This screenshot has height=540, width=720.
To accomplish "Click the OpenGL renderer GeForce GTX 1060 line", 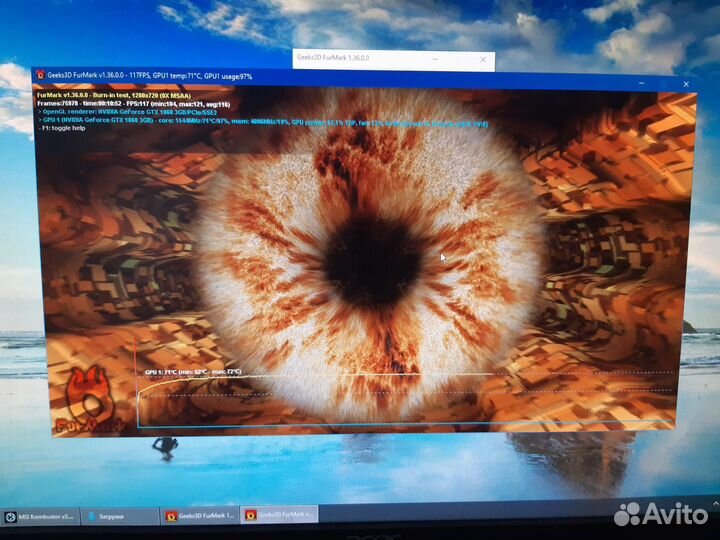I will point(128,112).
